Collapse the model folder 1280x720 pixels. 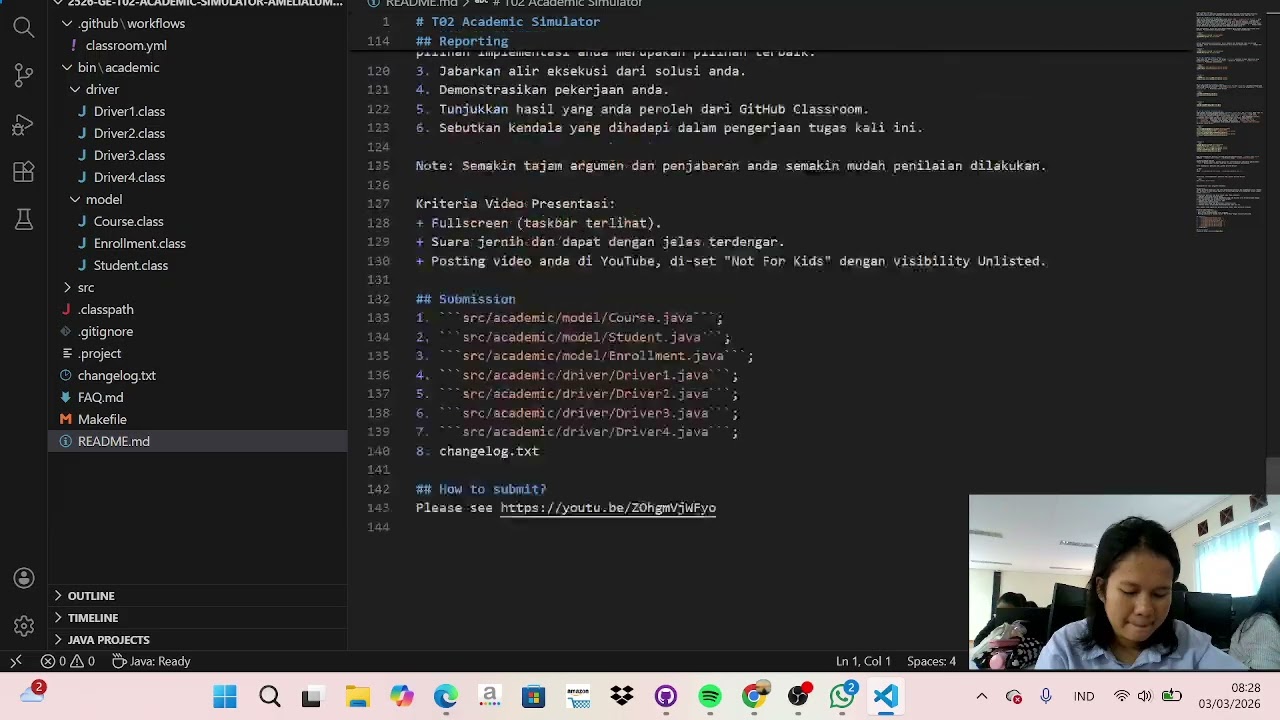click(x=197, y=199)
